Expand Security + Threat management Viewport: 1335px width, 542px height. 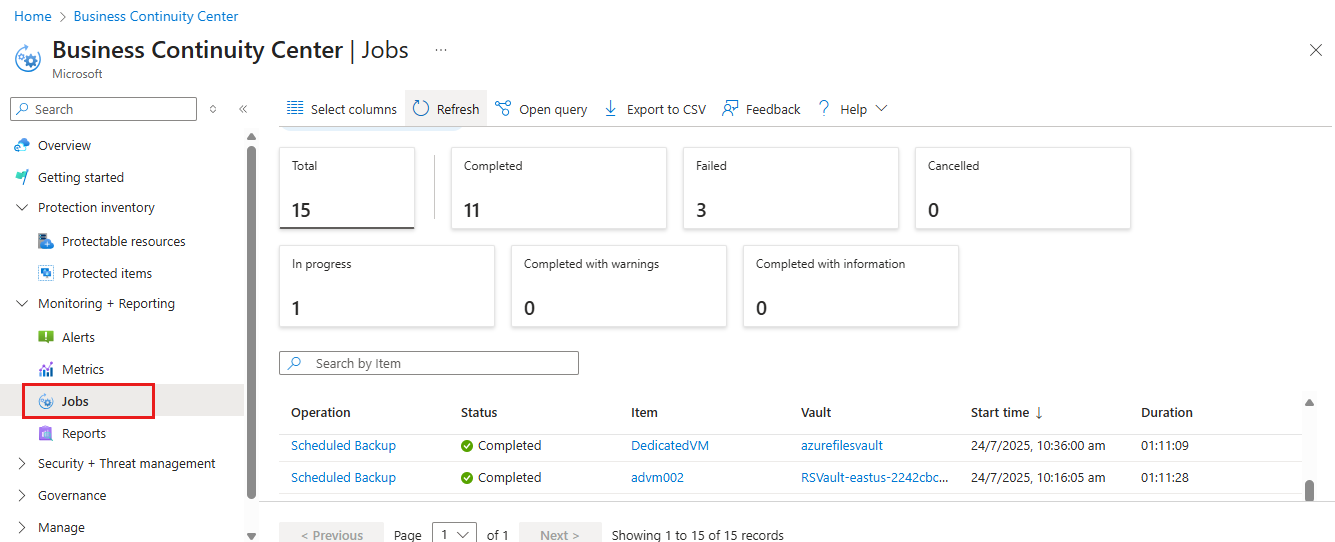tap(23, 464)
